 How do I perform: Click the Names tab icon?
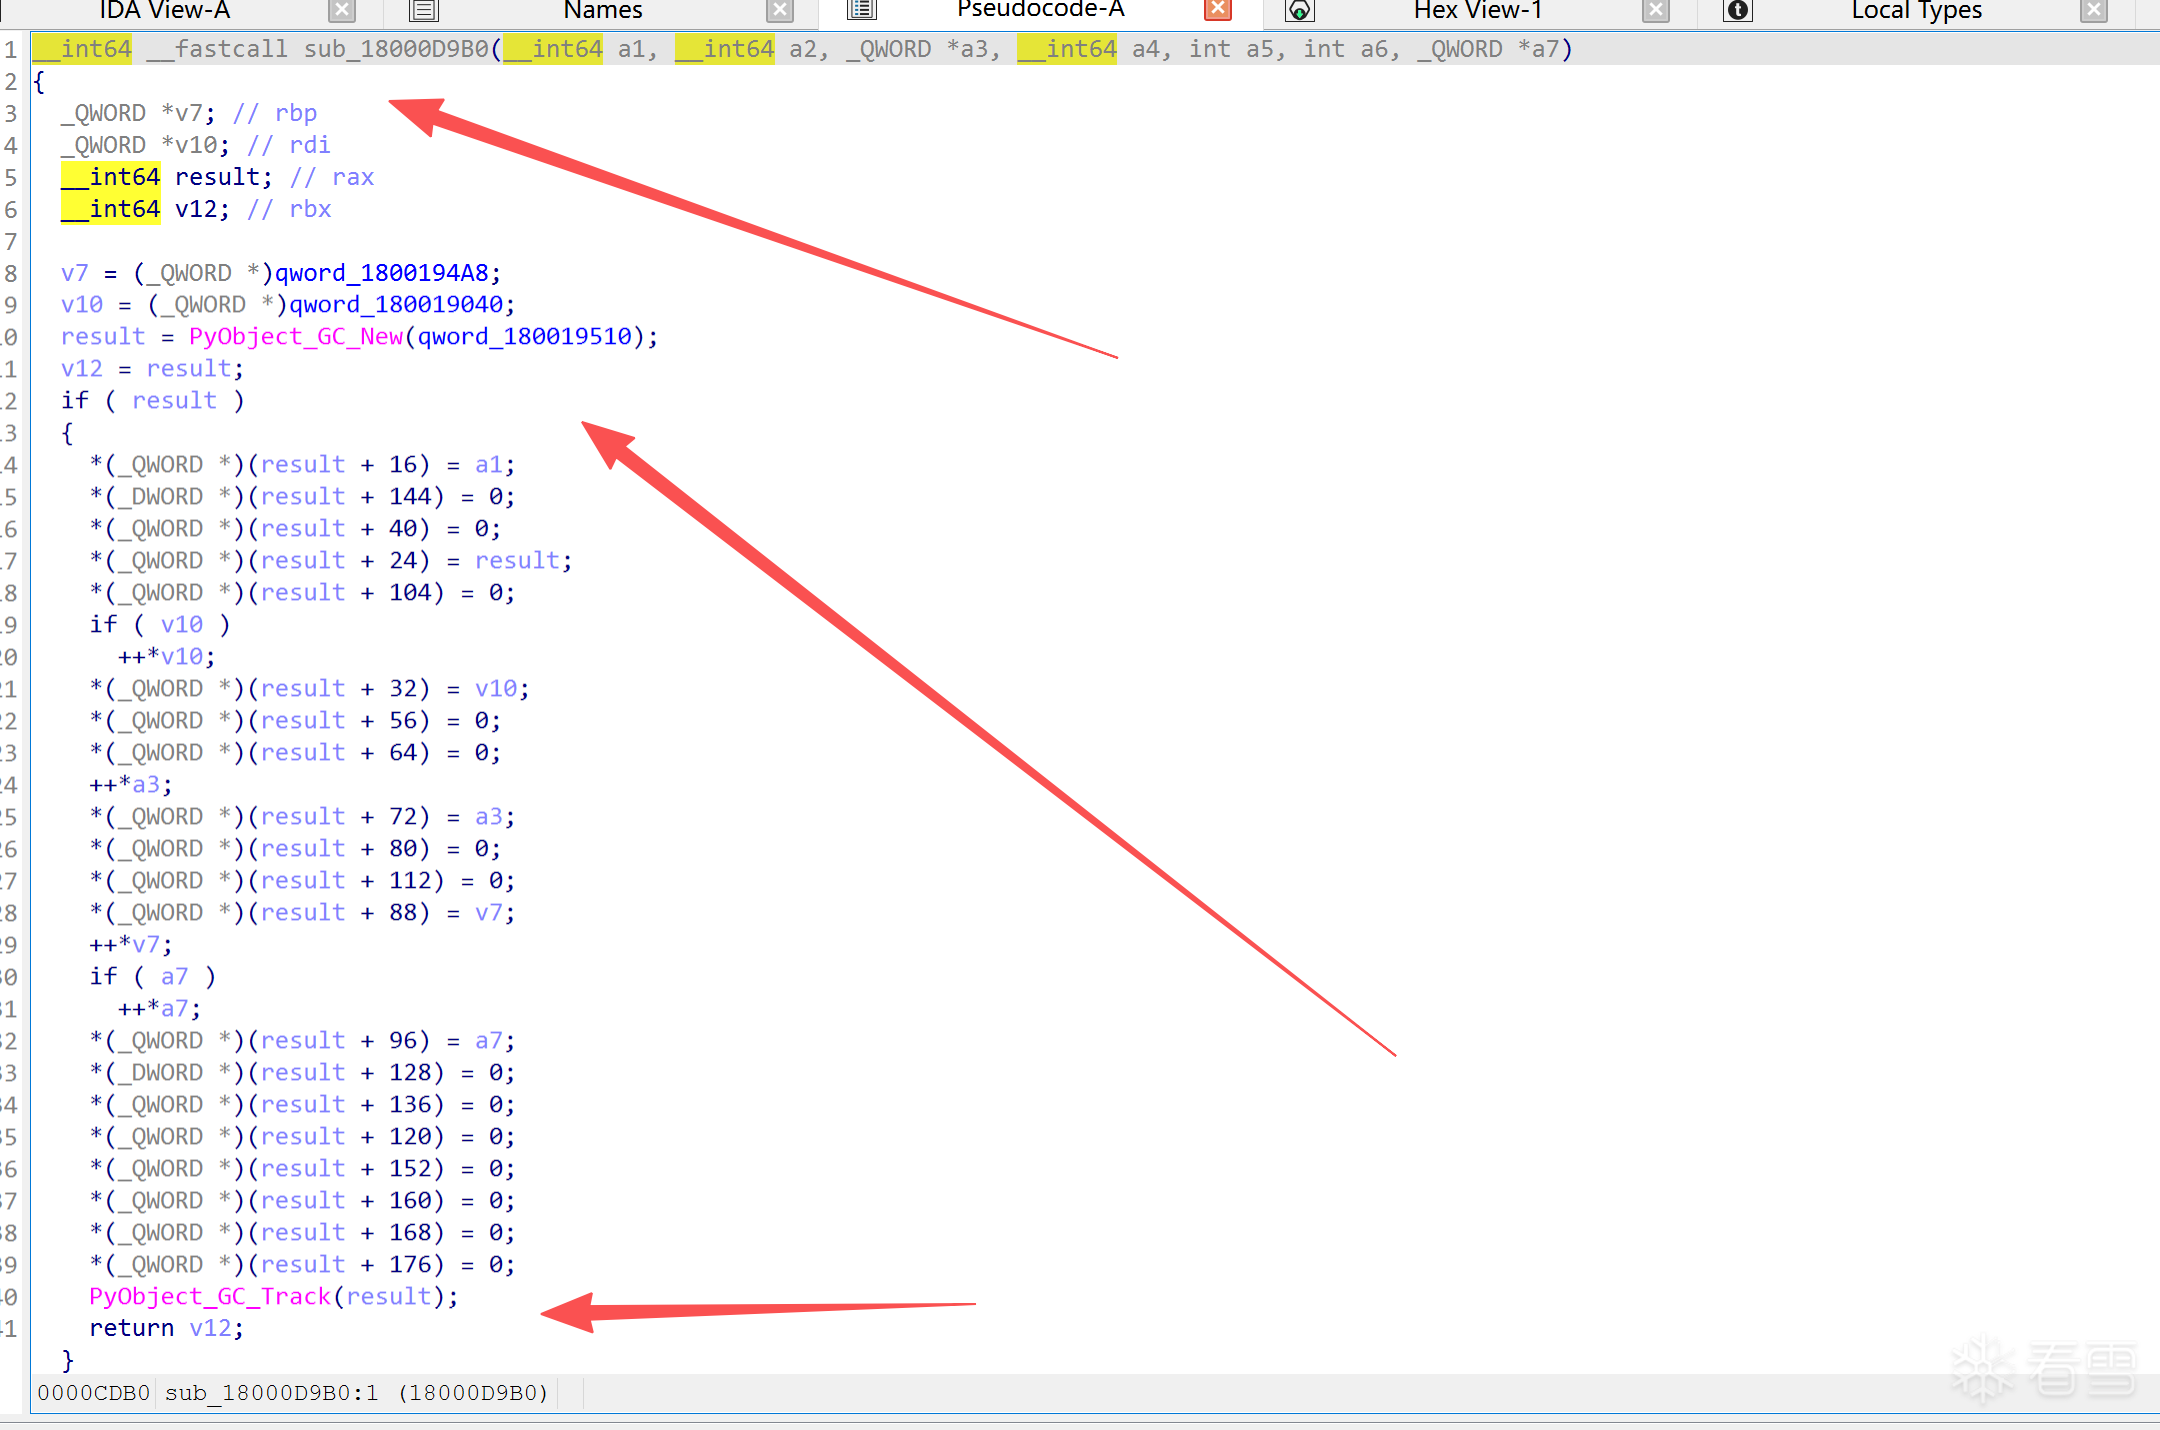point(424,11)
